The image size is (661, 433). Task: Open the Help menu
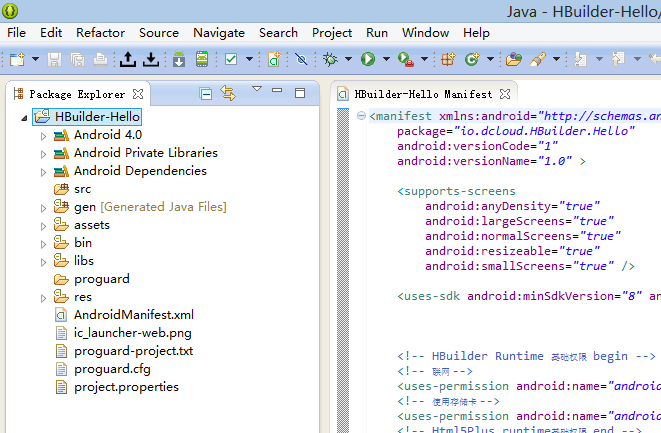click(x=476, y=33)
